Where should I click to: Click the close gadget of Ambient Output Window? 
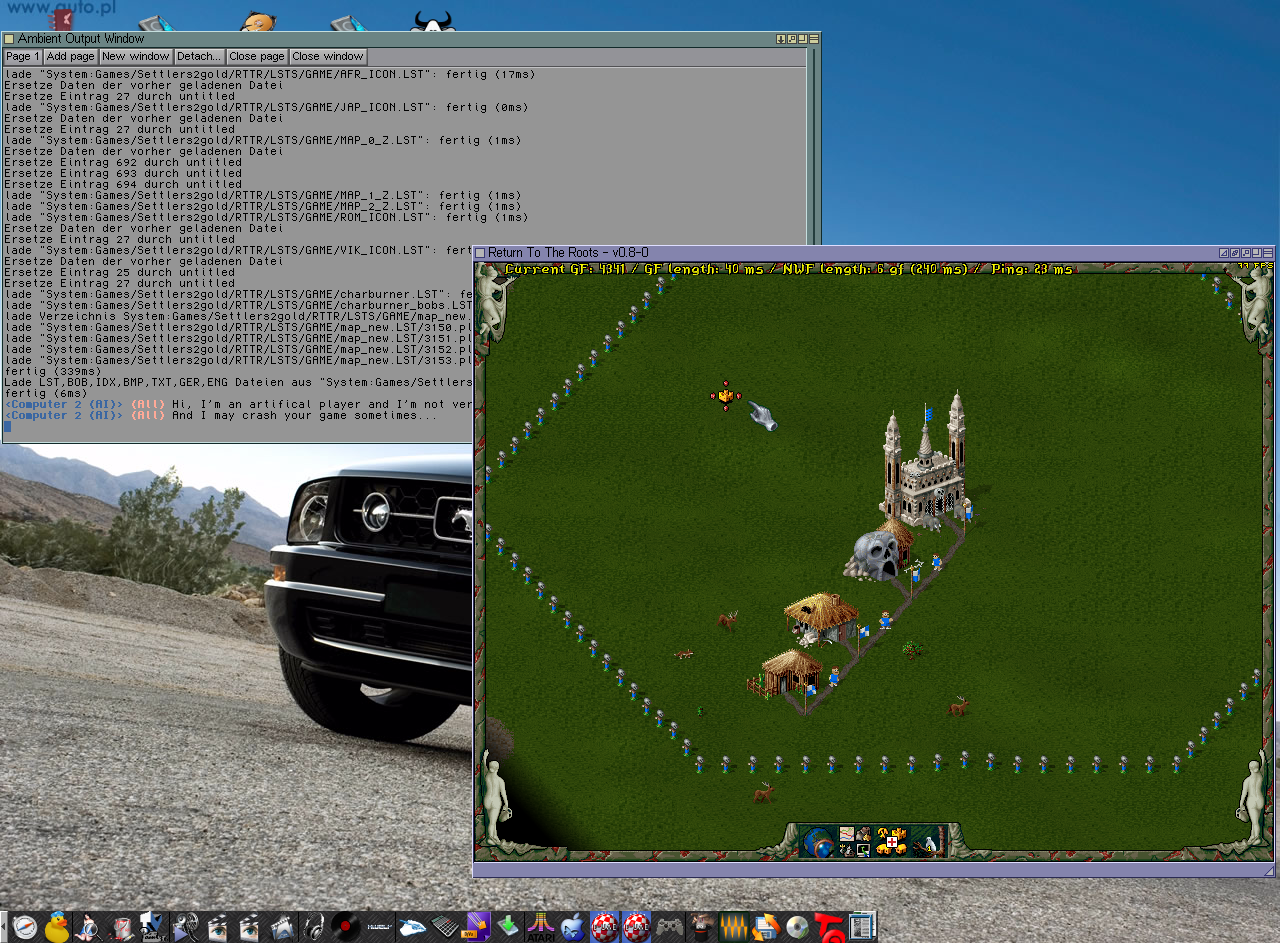click(9, 38)
